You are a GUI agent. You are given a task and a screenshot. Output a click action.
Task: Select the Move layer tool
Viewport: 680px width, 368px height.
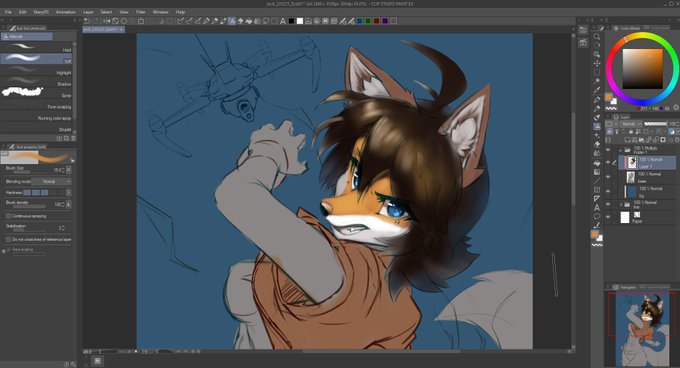597,63
